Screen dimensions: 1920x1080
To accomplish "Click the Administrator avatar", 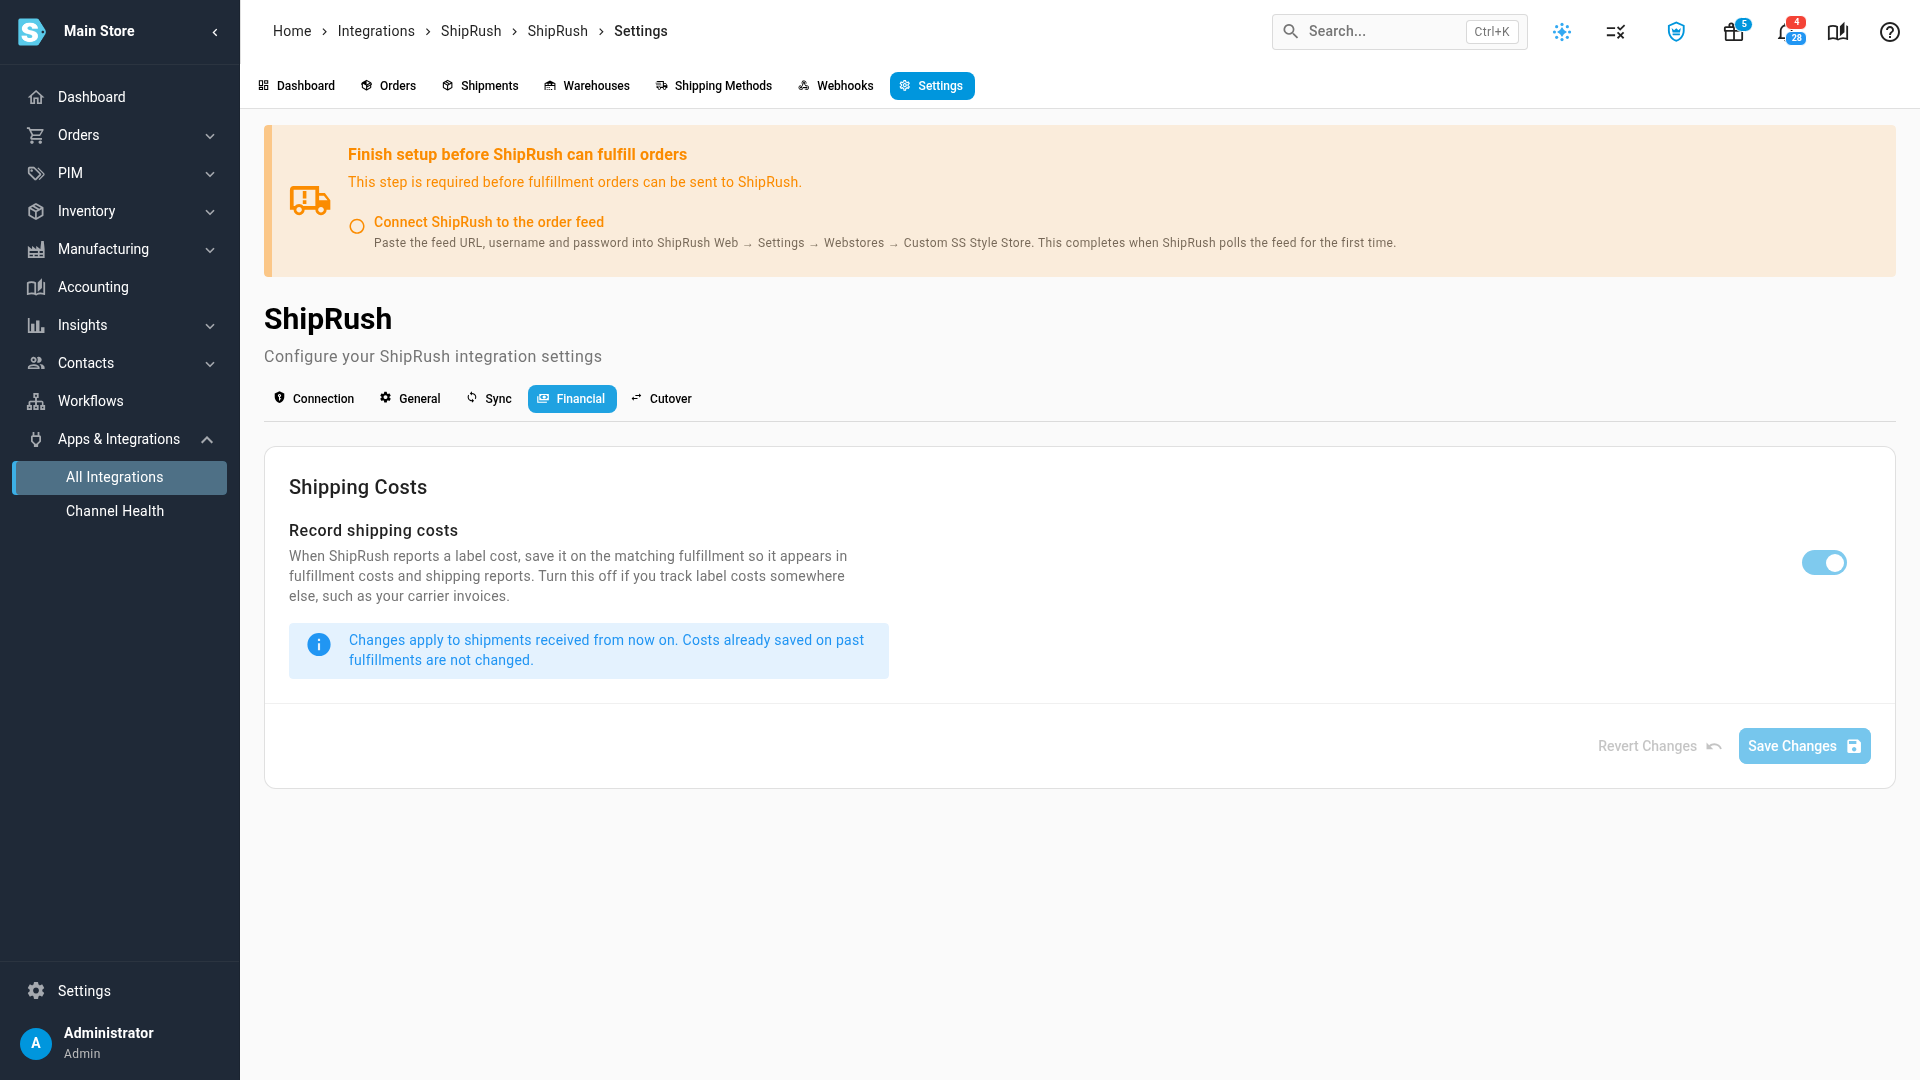I will pyautogui.click(x=36, y=1043).
